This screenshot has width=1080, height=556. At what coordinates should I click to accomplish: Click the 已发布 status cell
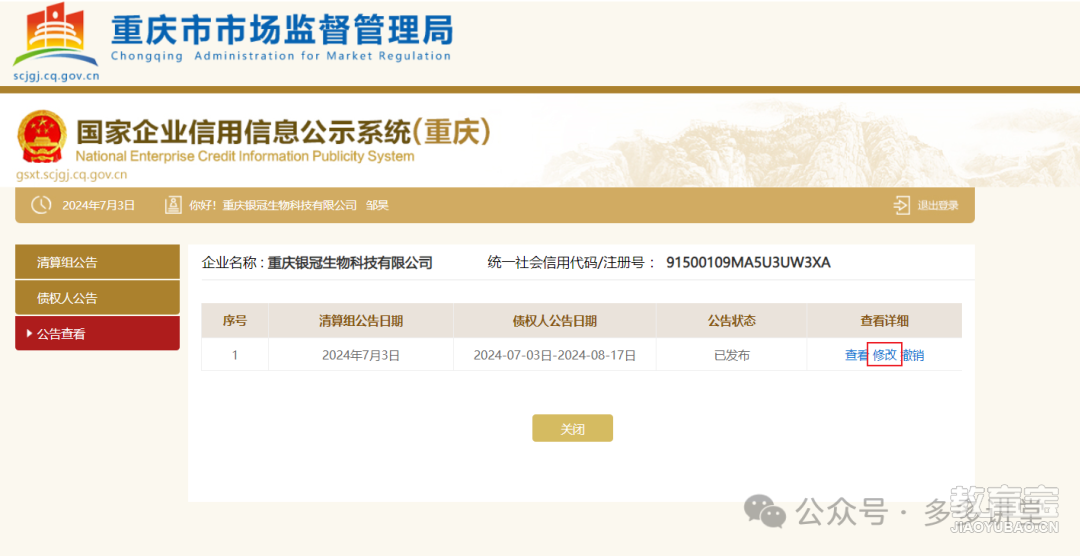(731, 355)
